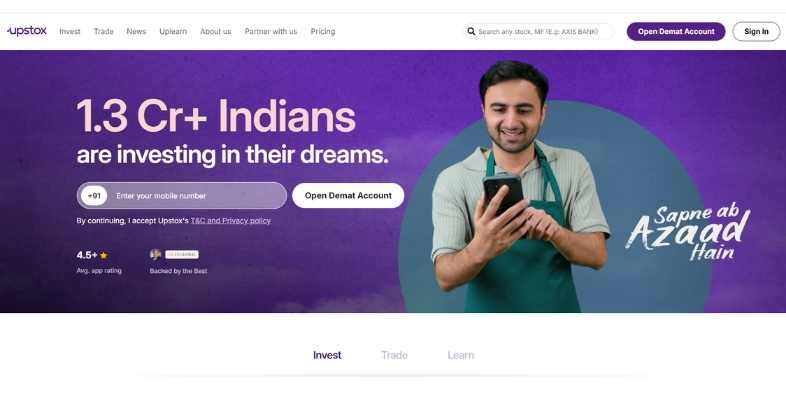Click the gold star rating icon

click(x=104, y=256)
